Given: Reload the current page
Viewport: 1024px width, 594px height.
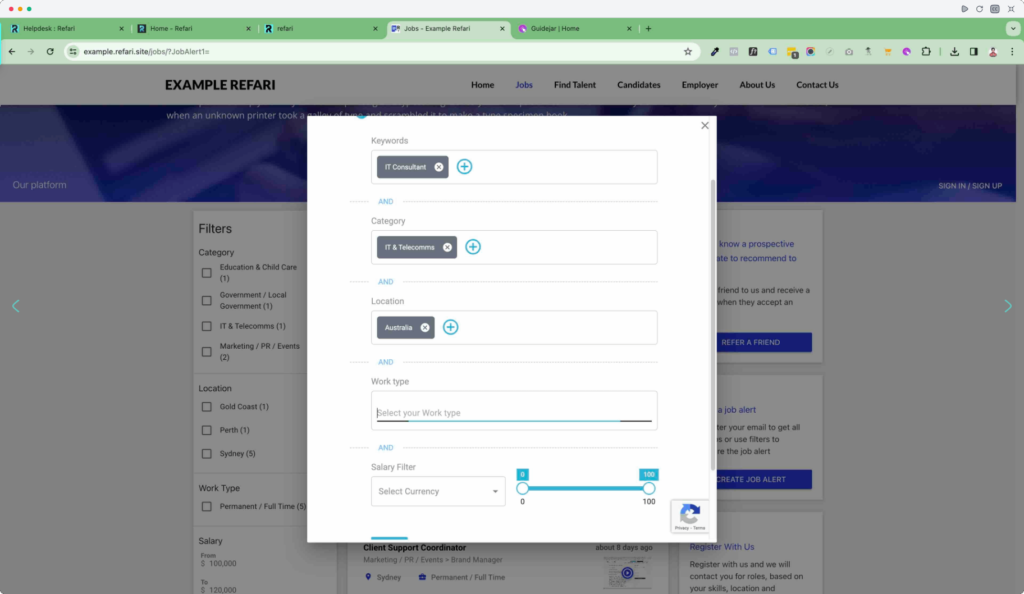Looking at the screenshot, I should [x=50, y=52].
